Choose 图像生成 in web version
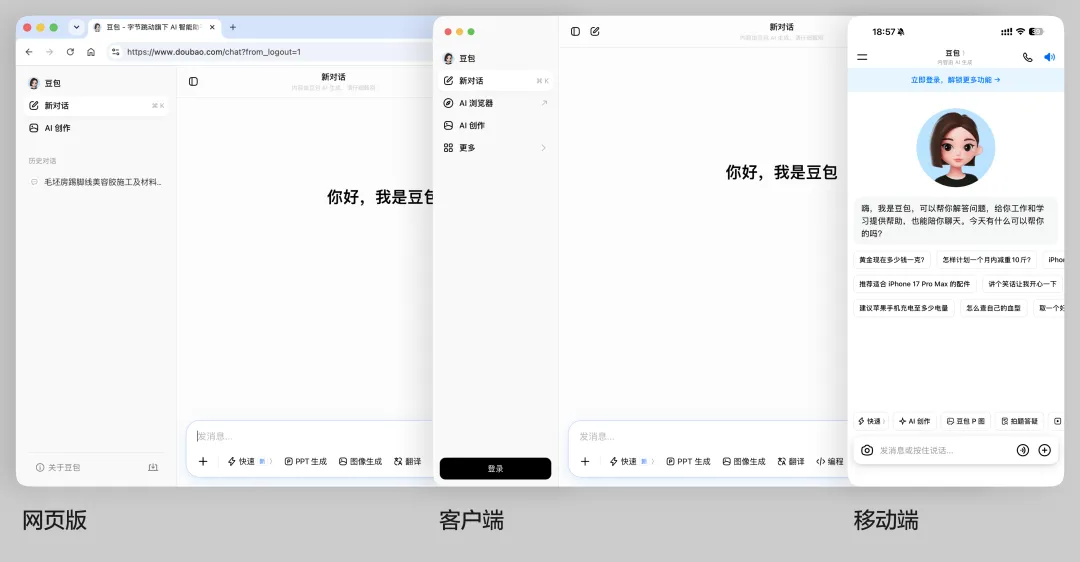 tap(360, 461)
